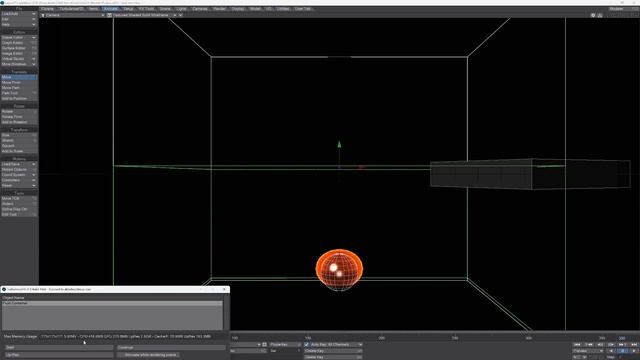The image size is (640, 360).
Task: Click the viewport options gear icon
Action: click(x=593, y=15)
